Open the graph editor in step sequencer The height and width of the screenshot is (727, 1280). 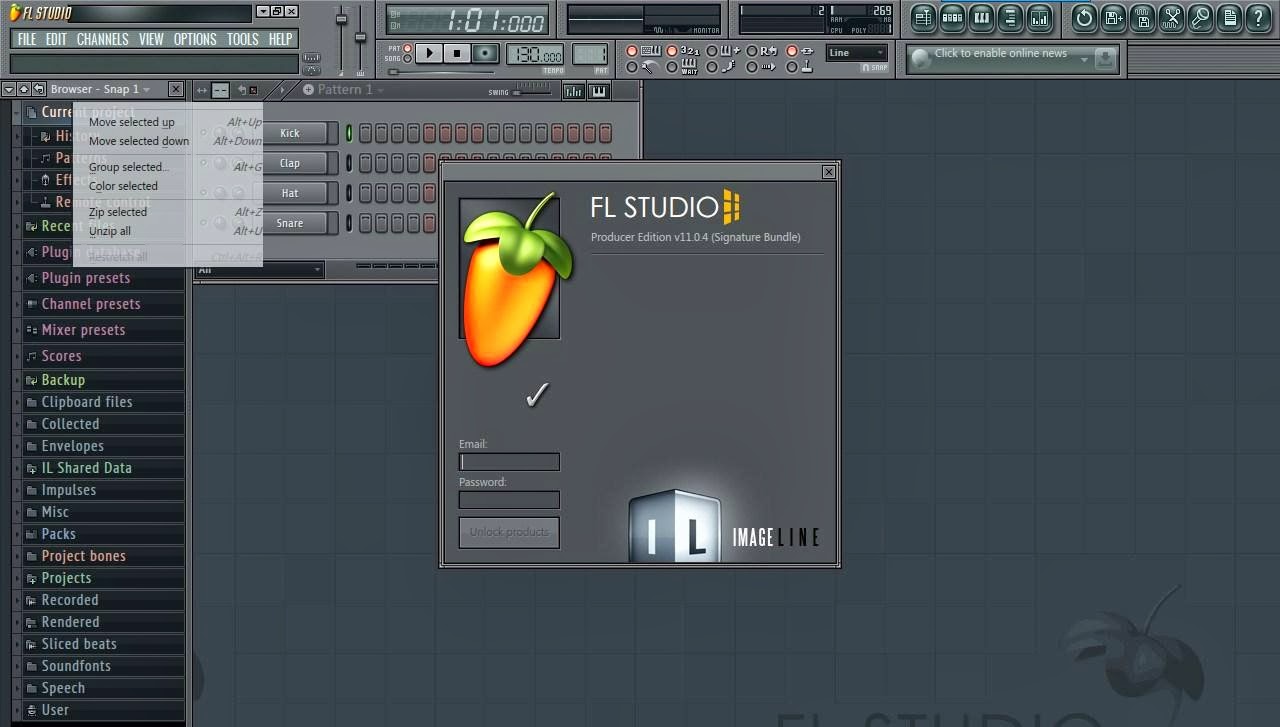click(x=573, y=91)
